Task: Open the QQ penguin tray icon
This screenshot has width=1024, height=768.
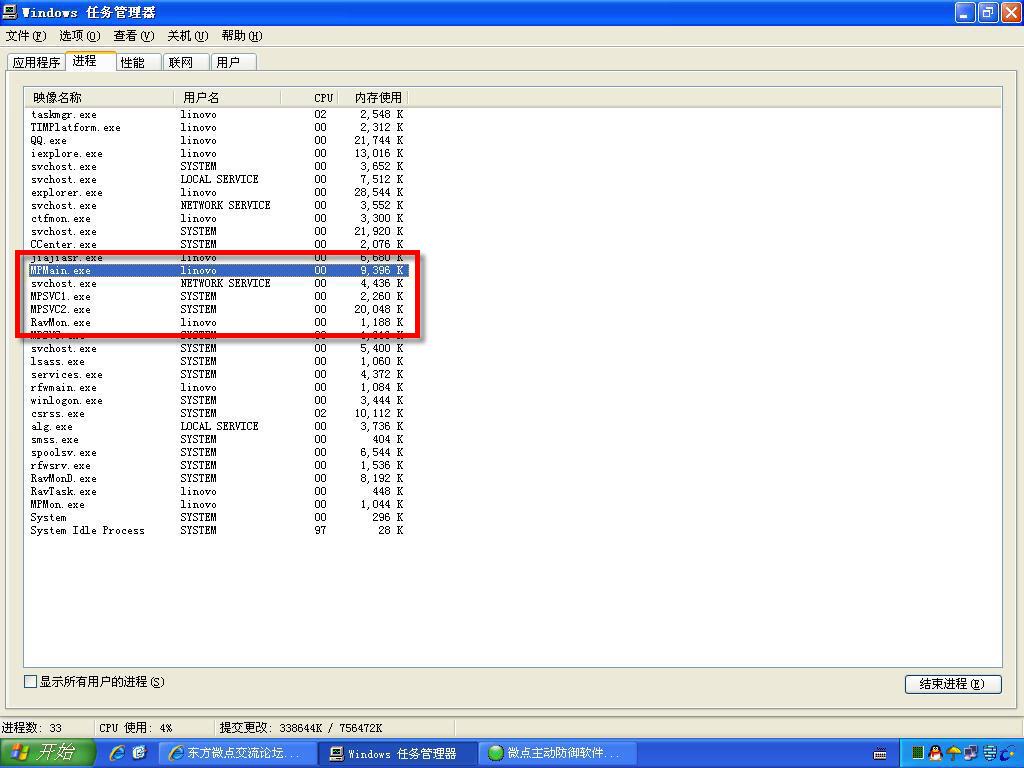Action: 936,754
